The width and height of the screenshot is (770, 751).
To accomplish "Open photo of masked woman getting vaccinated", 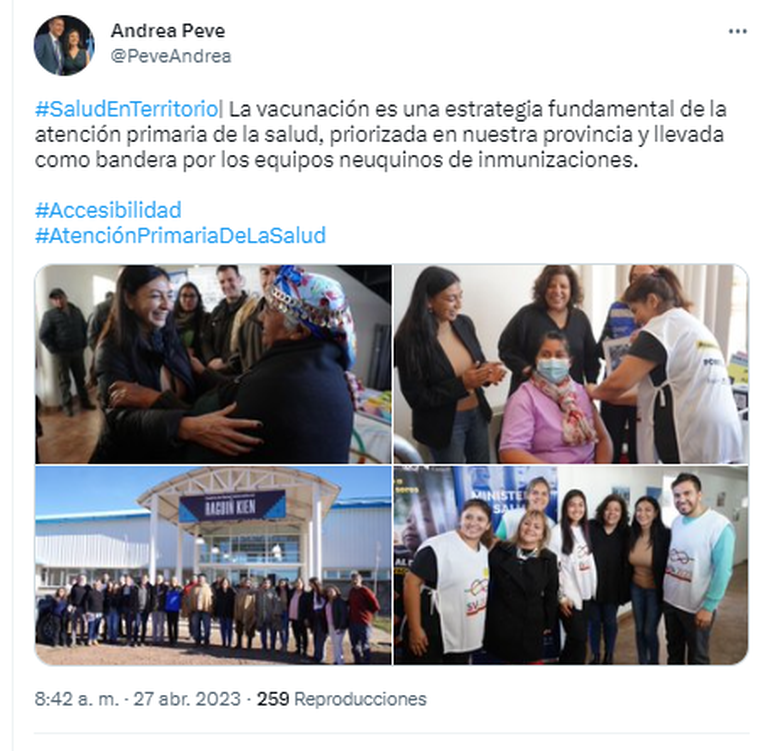I will click(571, 364).
